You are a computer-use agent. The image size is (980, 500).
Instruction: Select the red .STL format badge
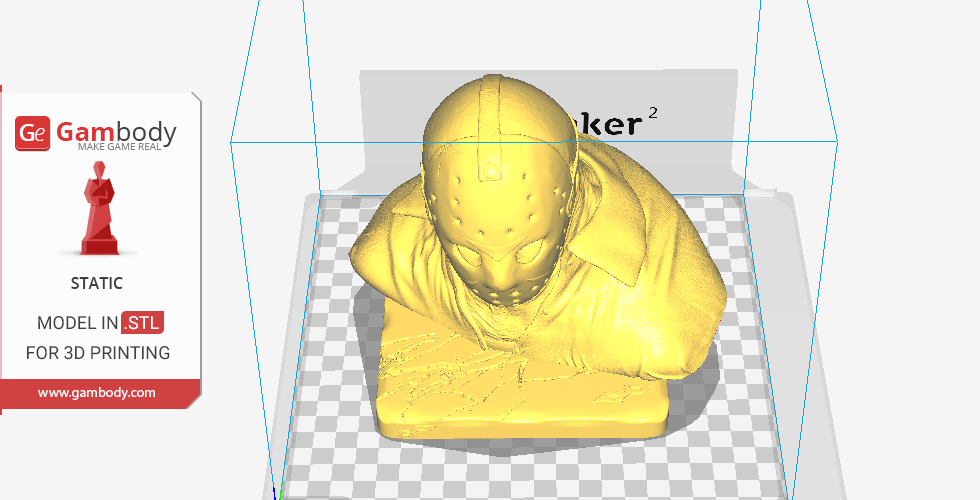coord(142,323)
